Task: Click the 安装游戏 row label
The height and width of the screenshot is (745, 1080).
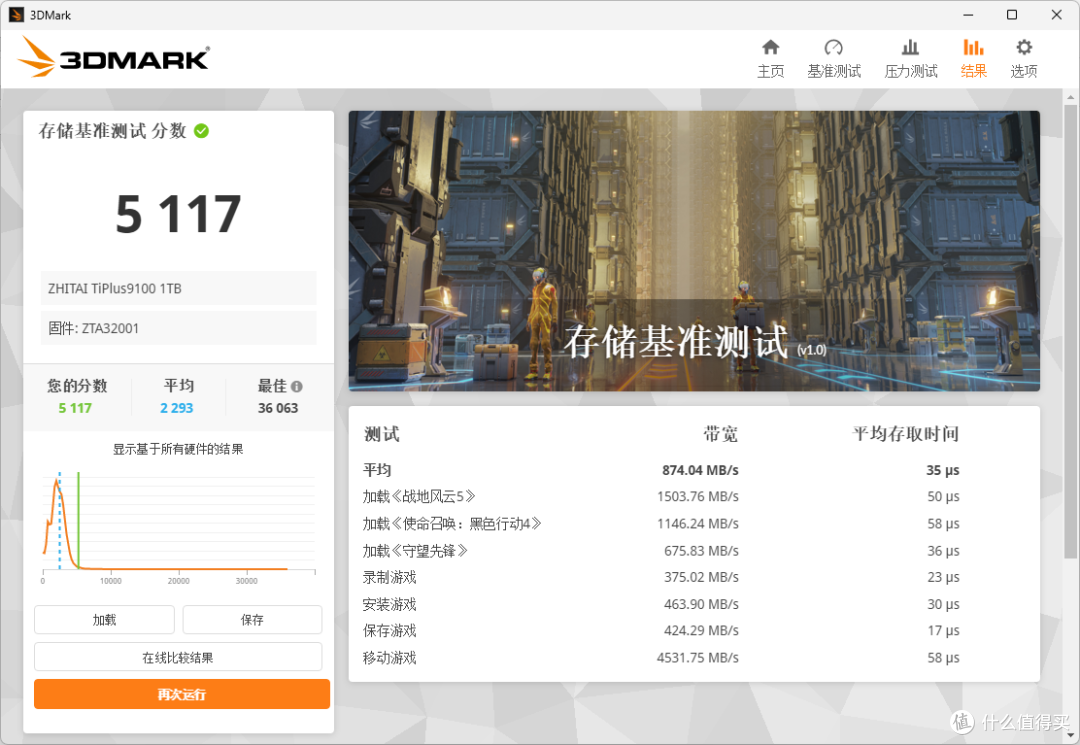Action: tap(389, 604)
